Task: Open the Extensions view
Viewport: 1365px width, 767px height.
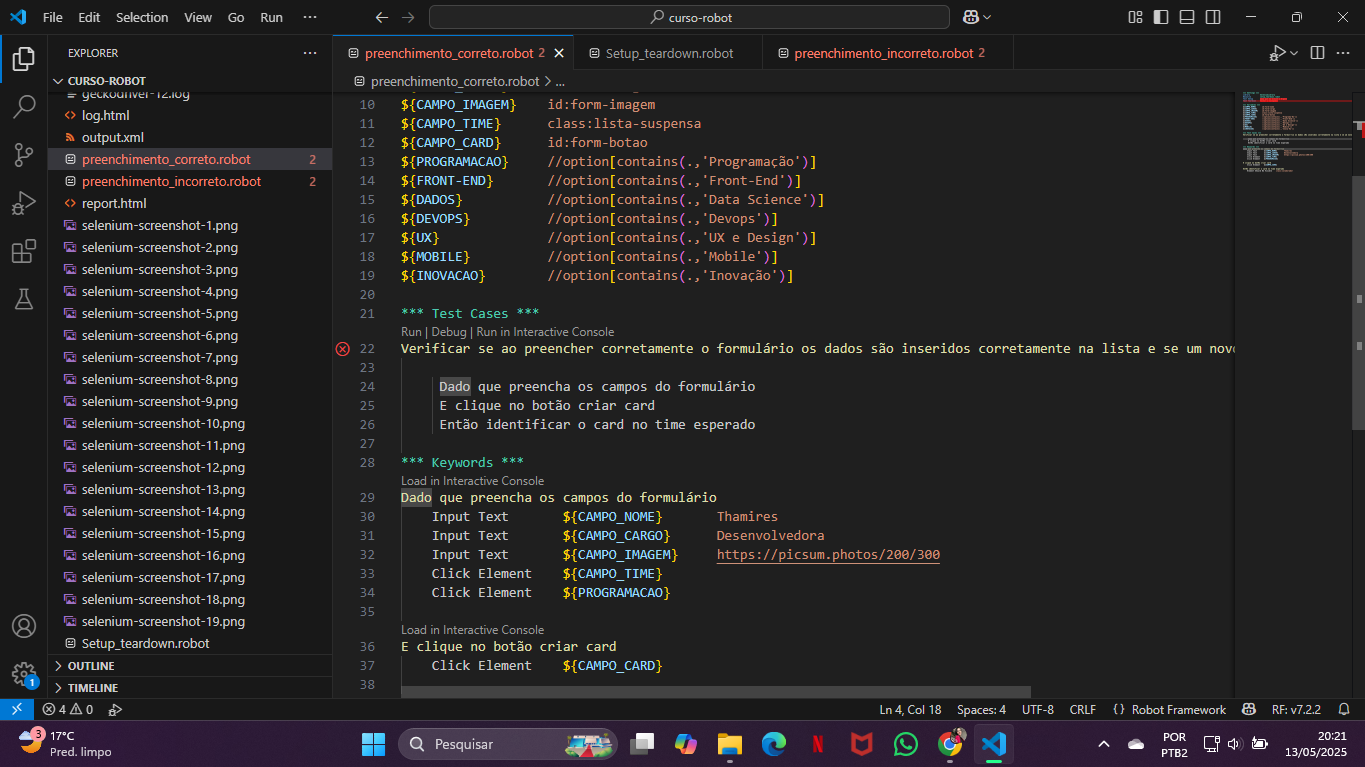Action: click(x=24, y=251)
